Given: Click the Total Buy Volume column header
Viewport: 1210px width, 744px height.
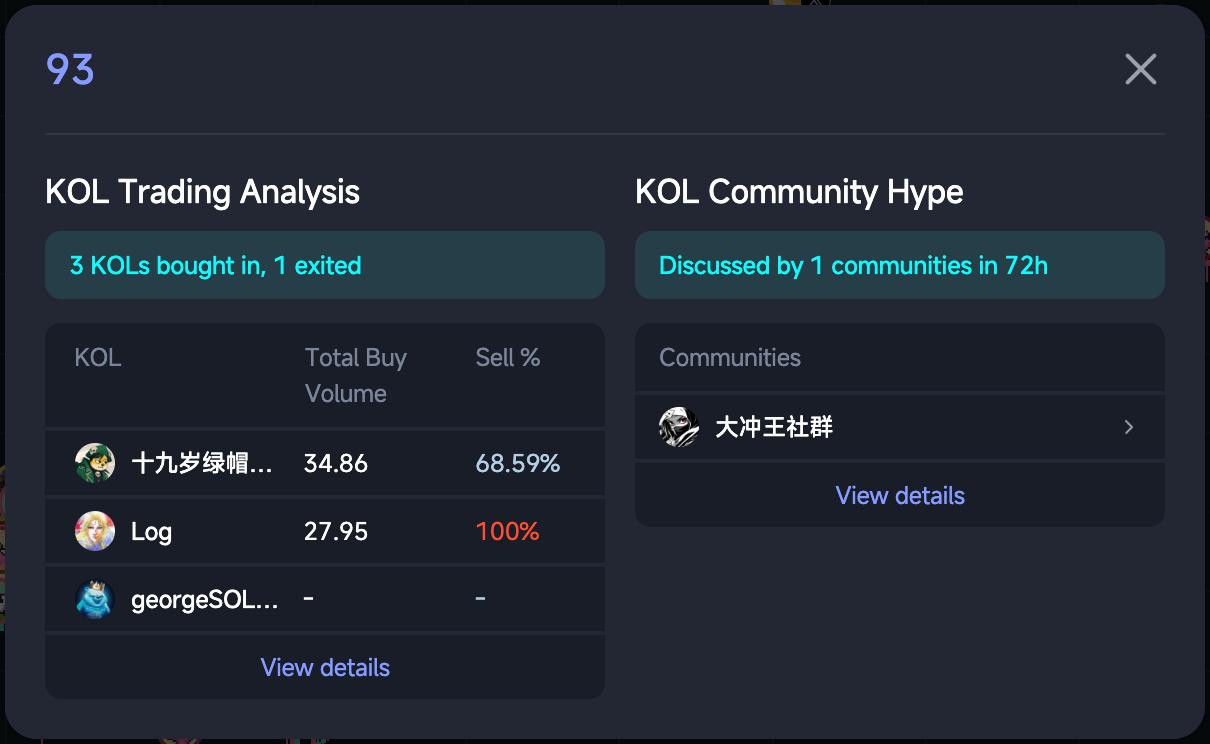Looking at the screenshot, I should 355,375.
